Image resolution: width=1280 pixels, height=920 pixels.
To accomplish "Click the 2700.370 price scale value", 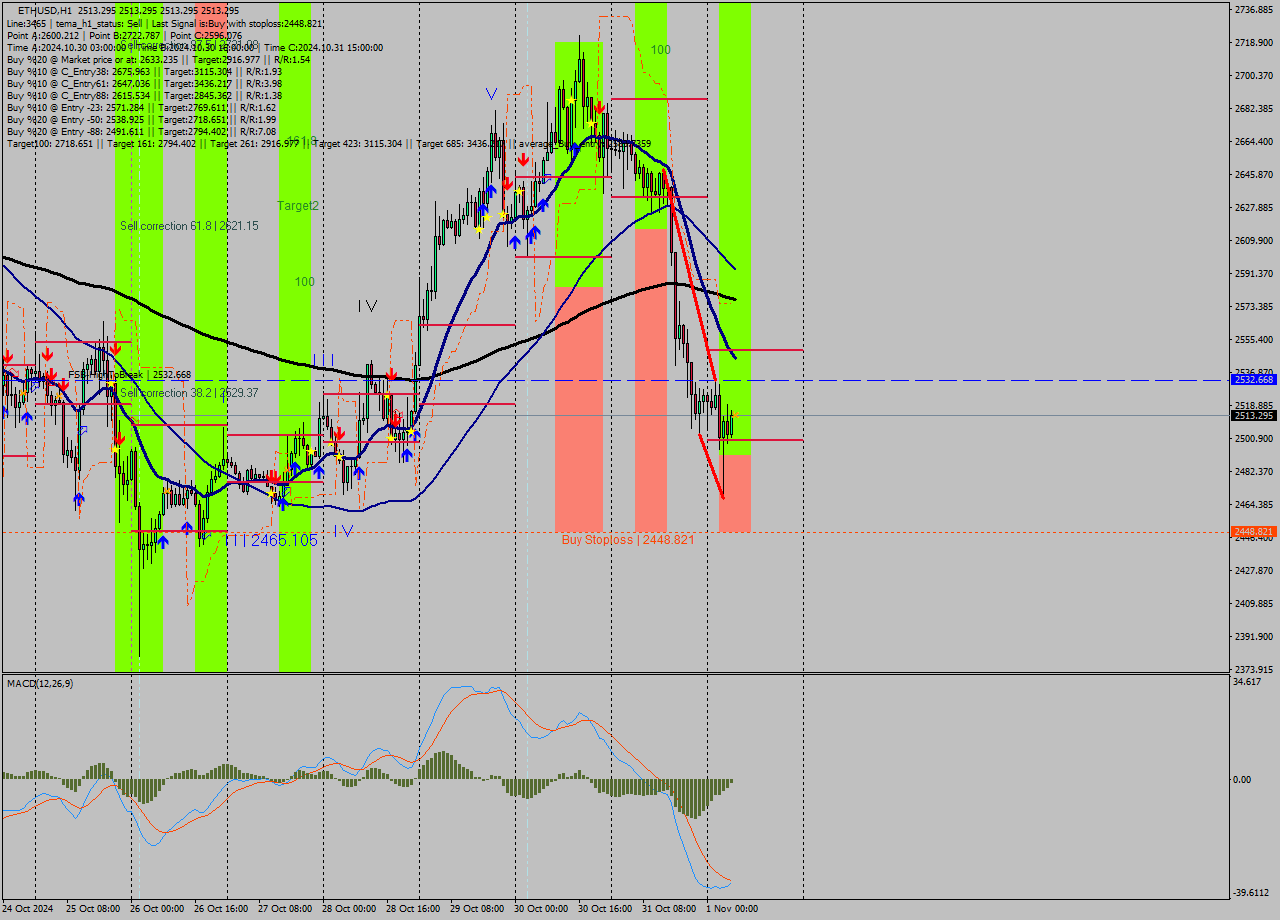I will [1253, 76].
